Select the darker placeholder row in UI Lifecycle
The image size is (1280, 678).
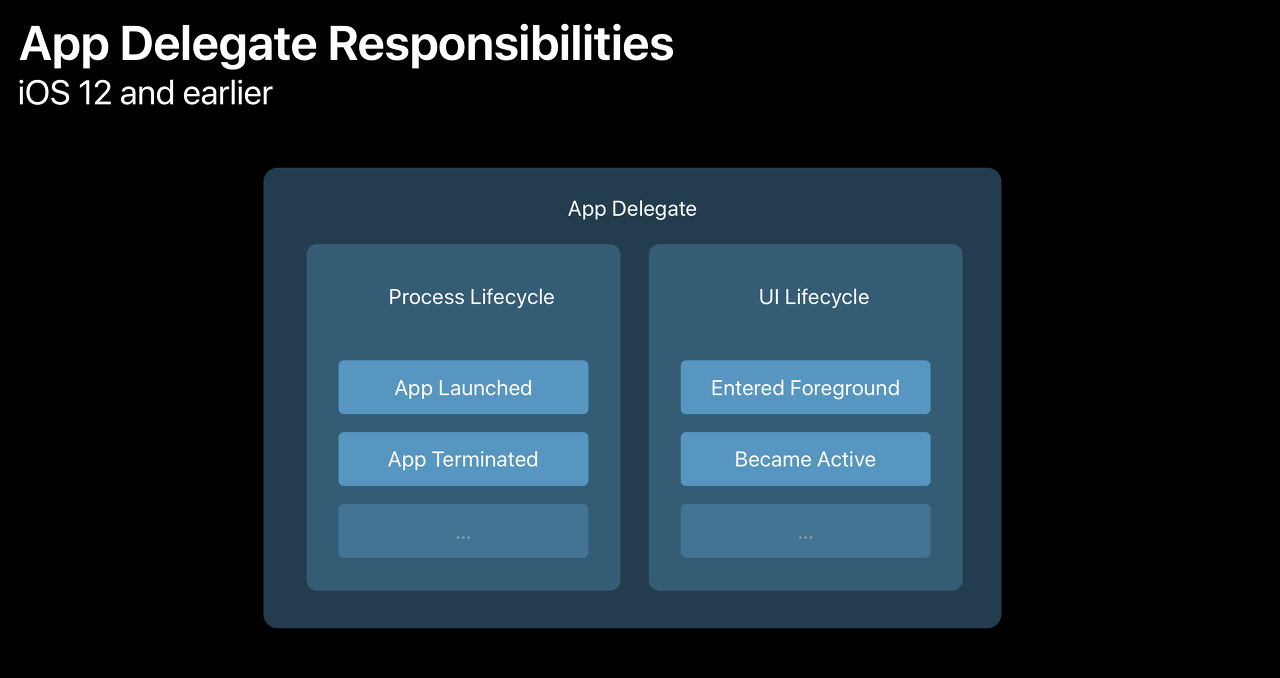pos(805,530)
